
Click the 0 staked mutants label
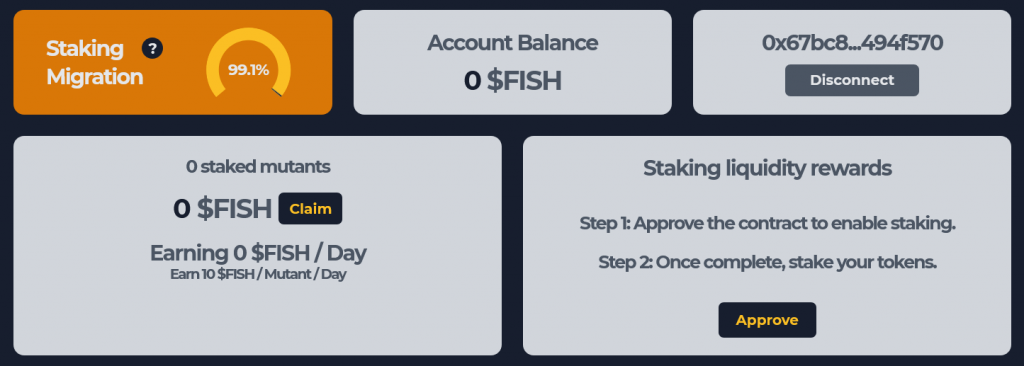tap(258, 167)
